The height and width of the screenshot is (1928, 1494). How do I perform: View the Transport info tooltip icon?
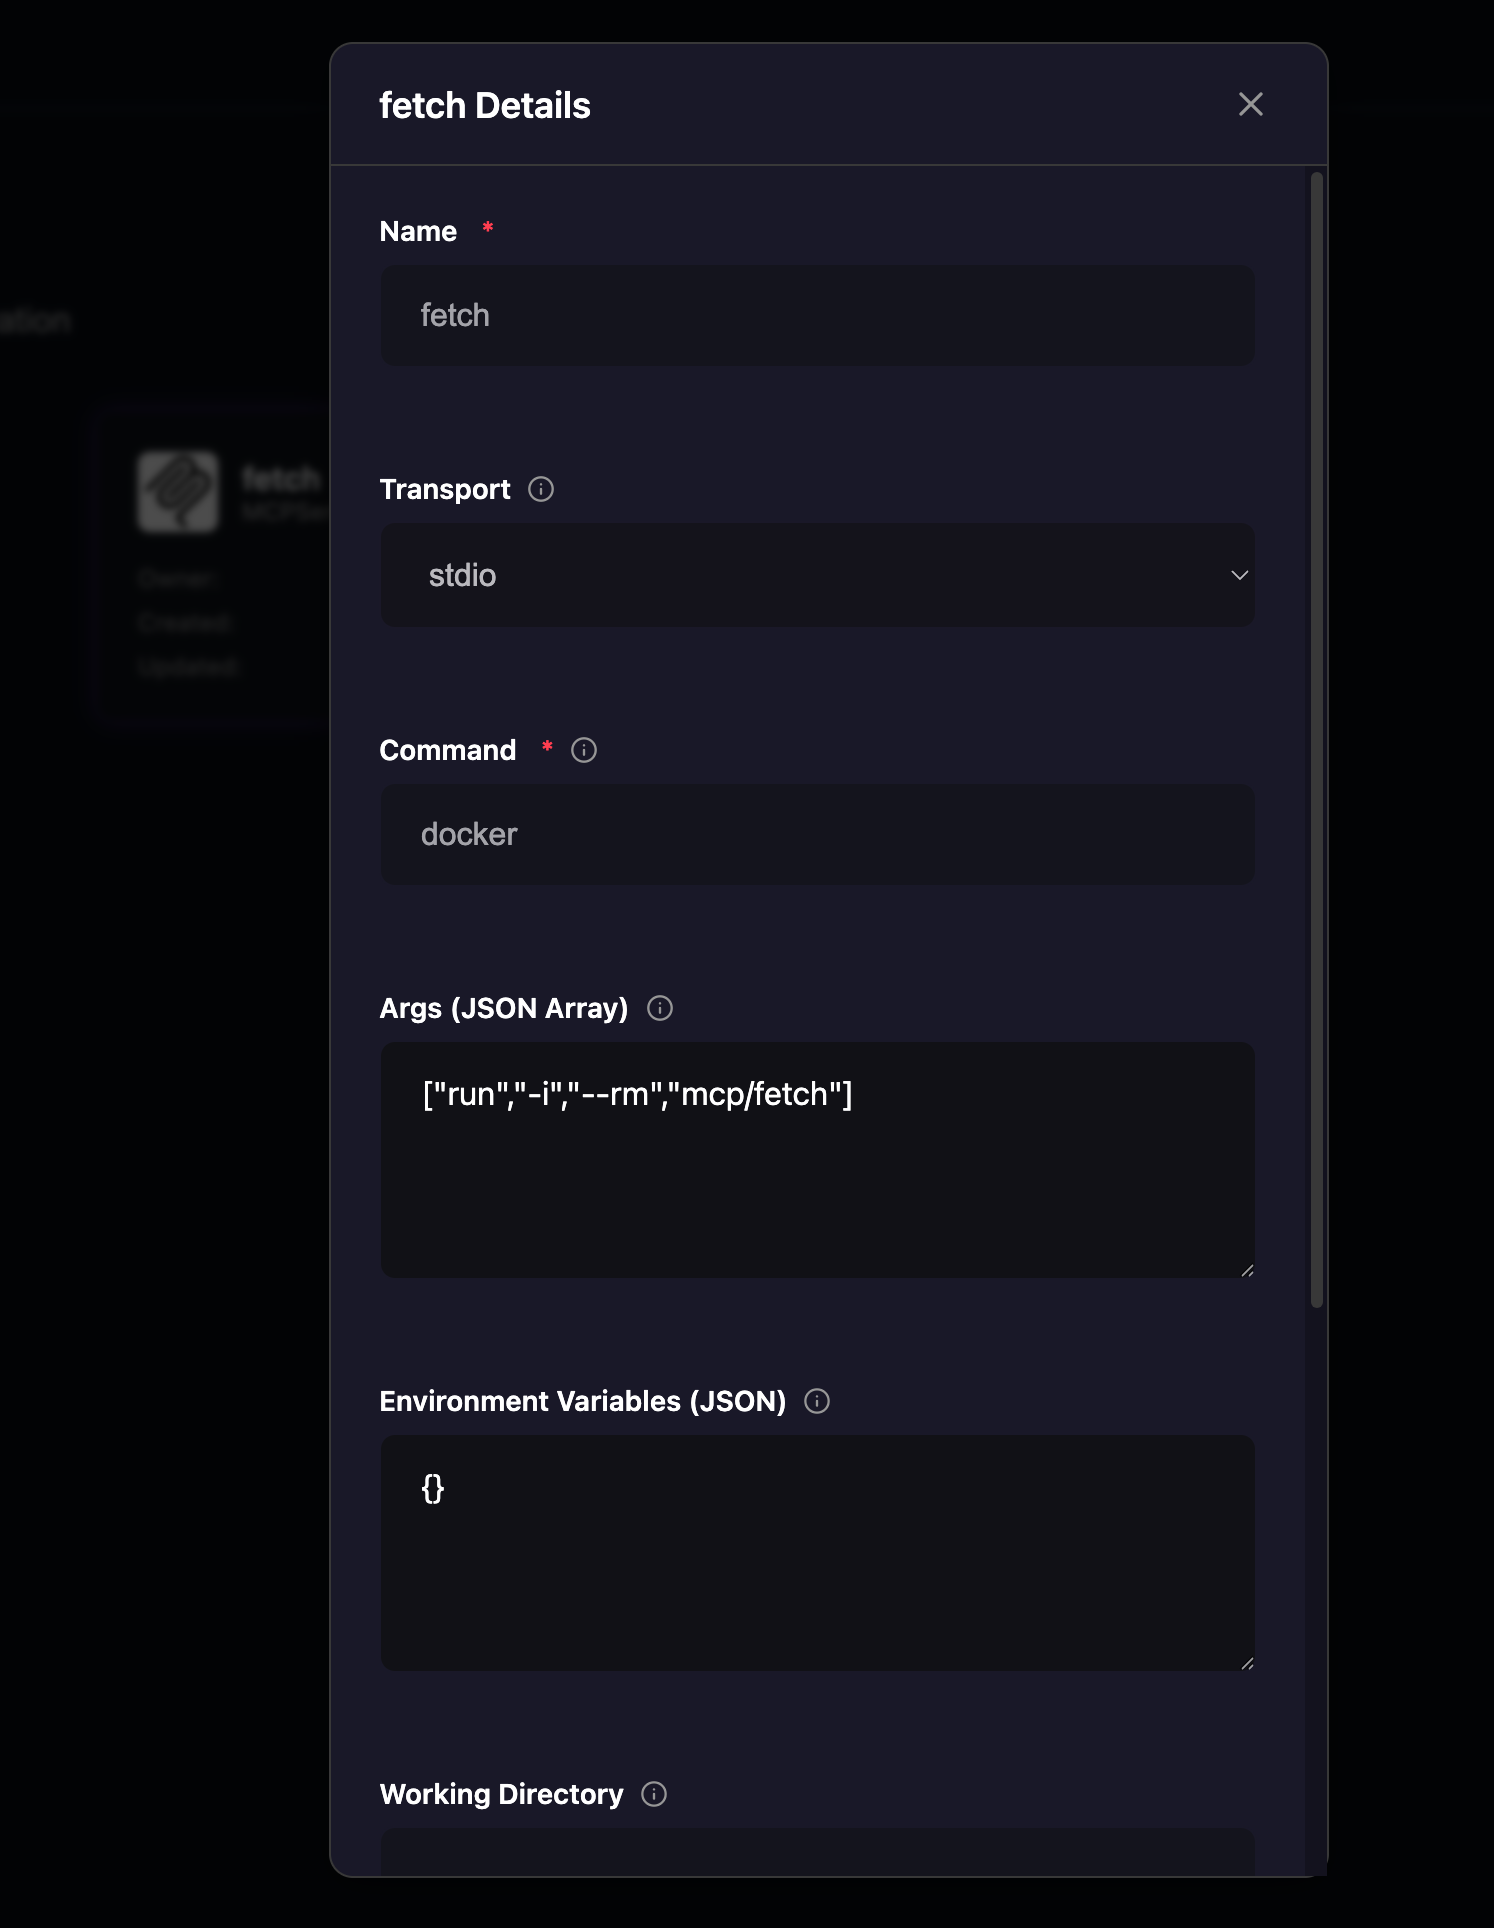541,489
